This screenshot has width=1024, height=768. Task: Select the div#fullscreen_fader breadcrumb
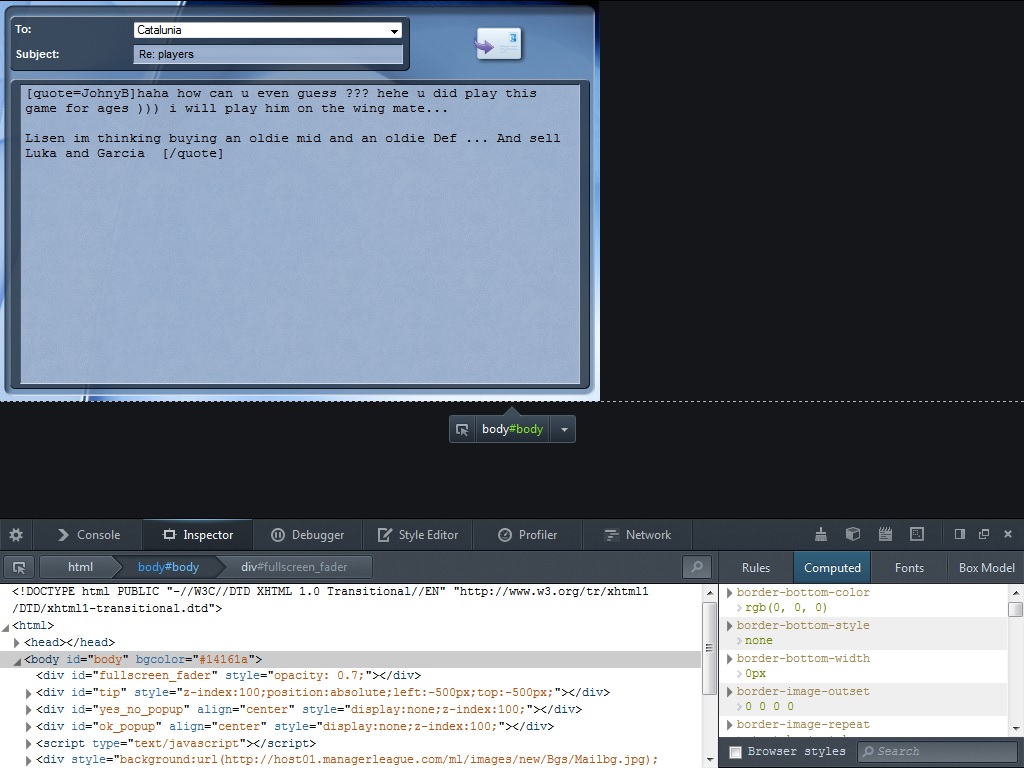point(294,567)
